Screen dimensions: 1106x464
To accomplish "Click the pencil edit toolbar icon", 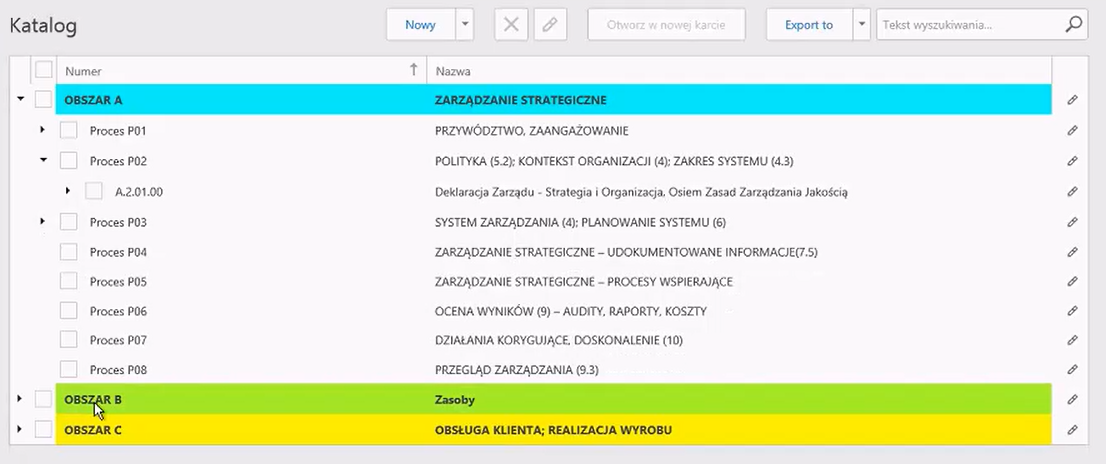I will [550, 25].
